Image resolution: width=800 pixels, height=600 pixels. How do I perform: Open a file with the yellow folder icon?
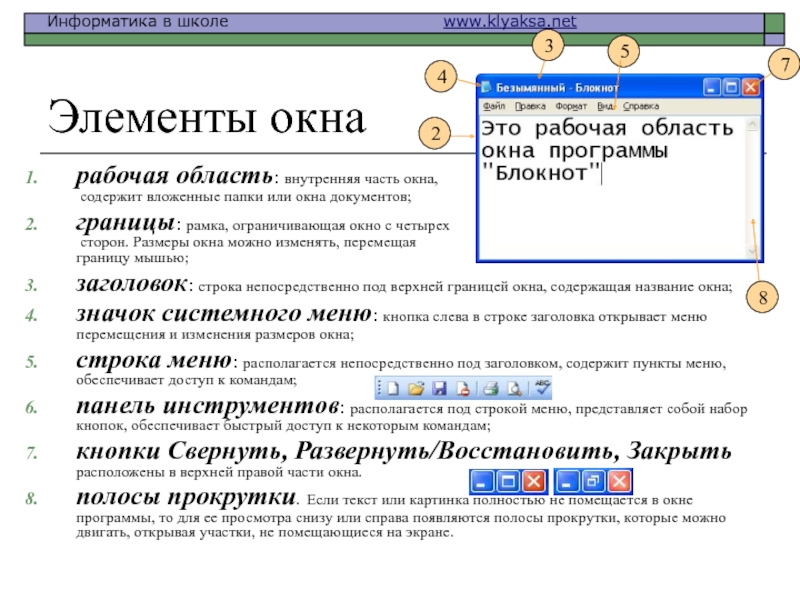(x=415, y=387)
